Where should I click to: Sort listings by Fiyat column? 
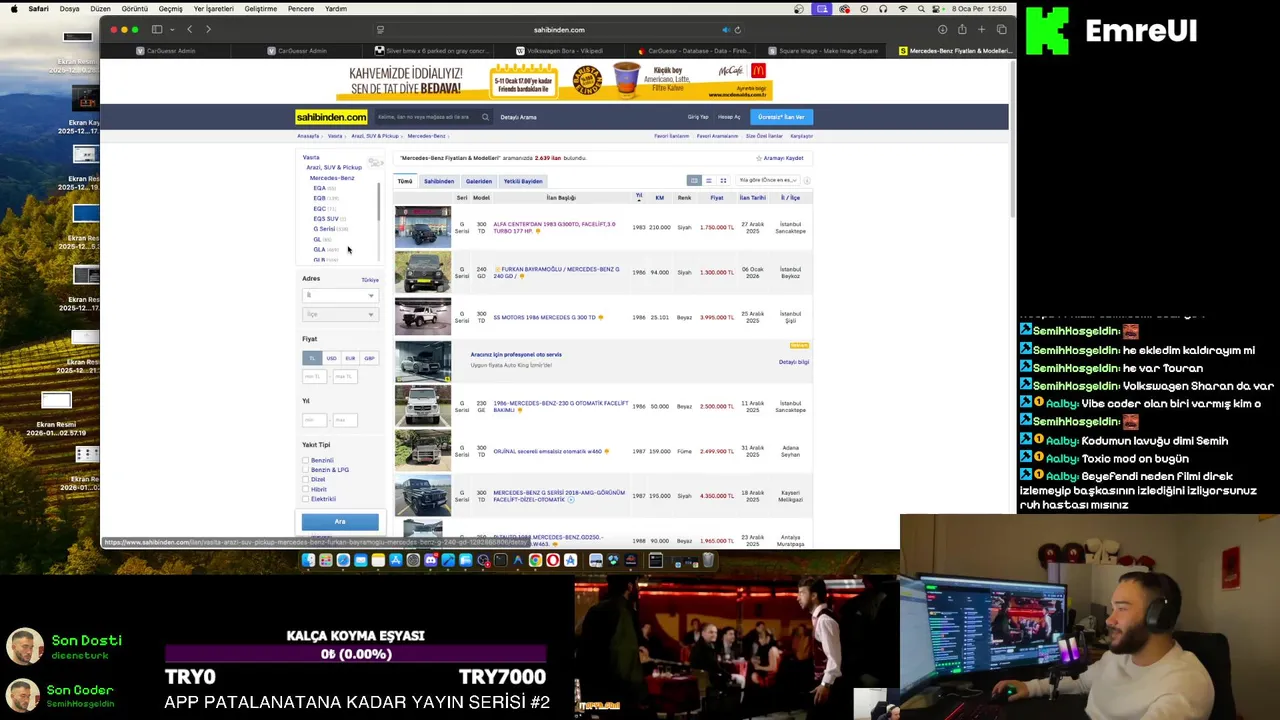717,198
